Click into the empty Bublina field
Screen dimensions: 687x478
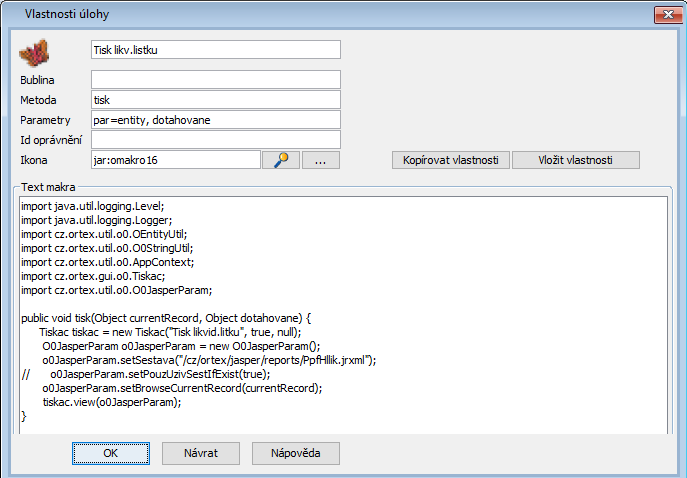[215, 79]
